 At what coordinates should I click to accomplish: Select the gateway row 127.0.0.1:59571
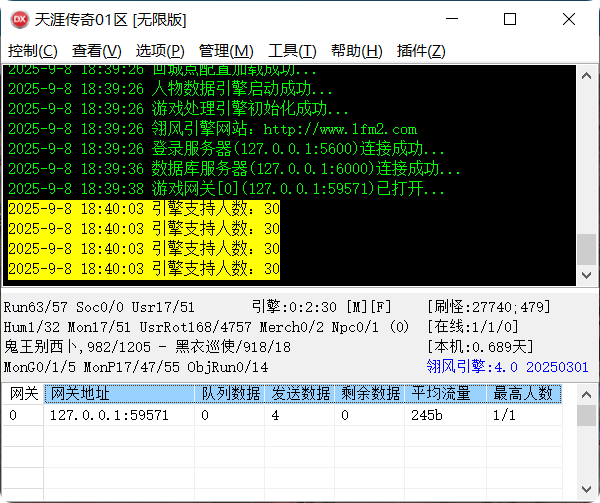[109, 414]
